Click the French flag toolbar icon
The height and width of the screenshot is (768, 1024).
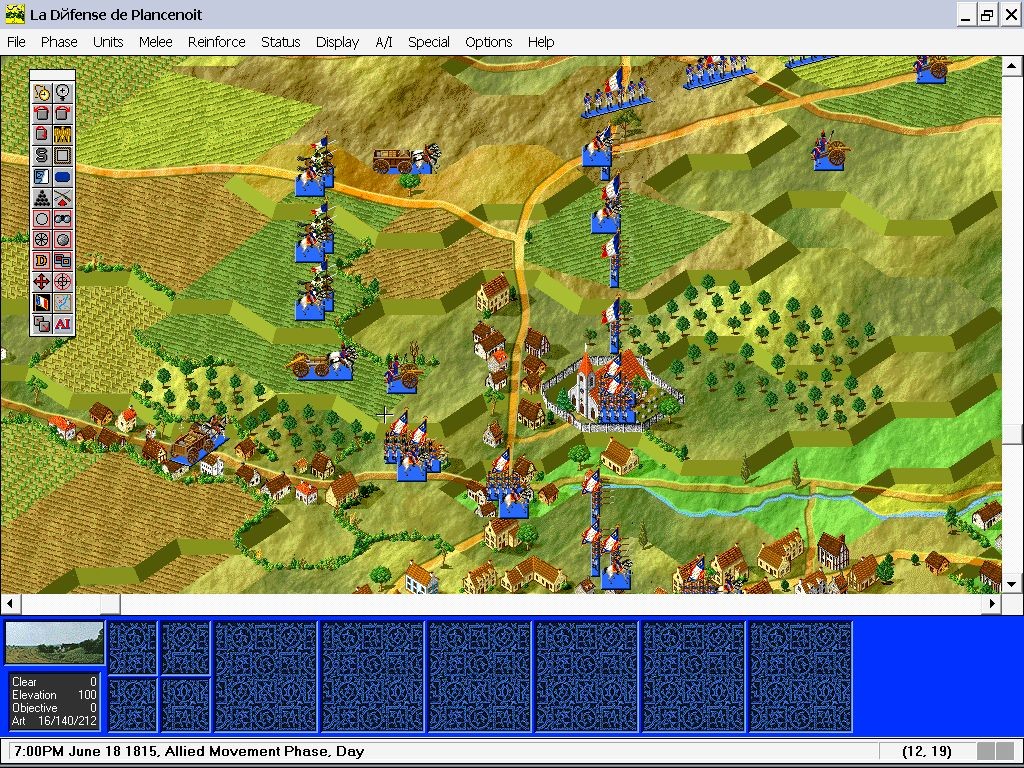(x=42, y=302)
